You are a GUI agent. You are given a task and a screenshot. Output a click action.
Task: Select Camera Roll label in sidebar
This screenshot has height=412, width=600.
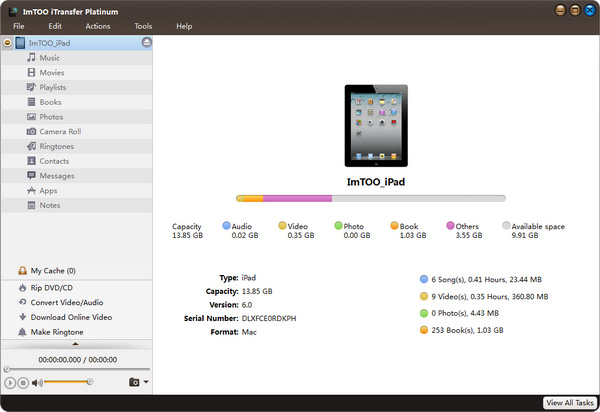point(60,132)
